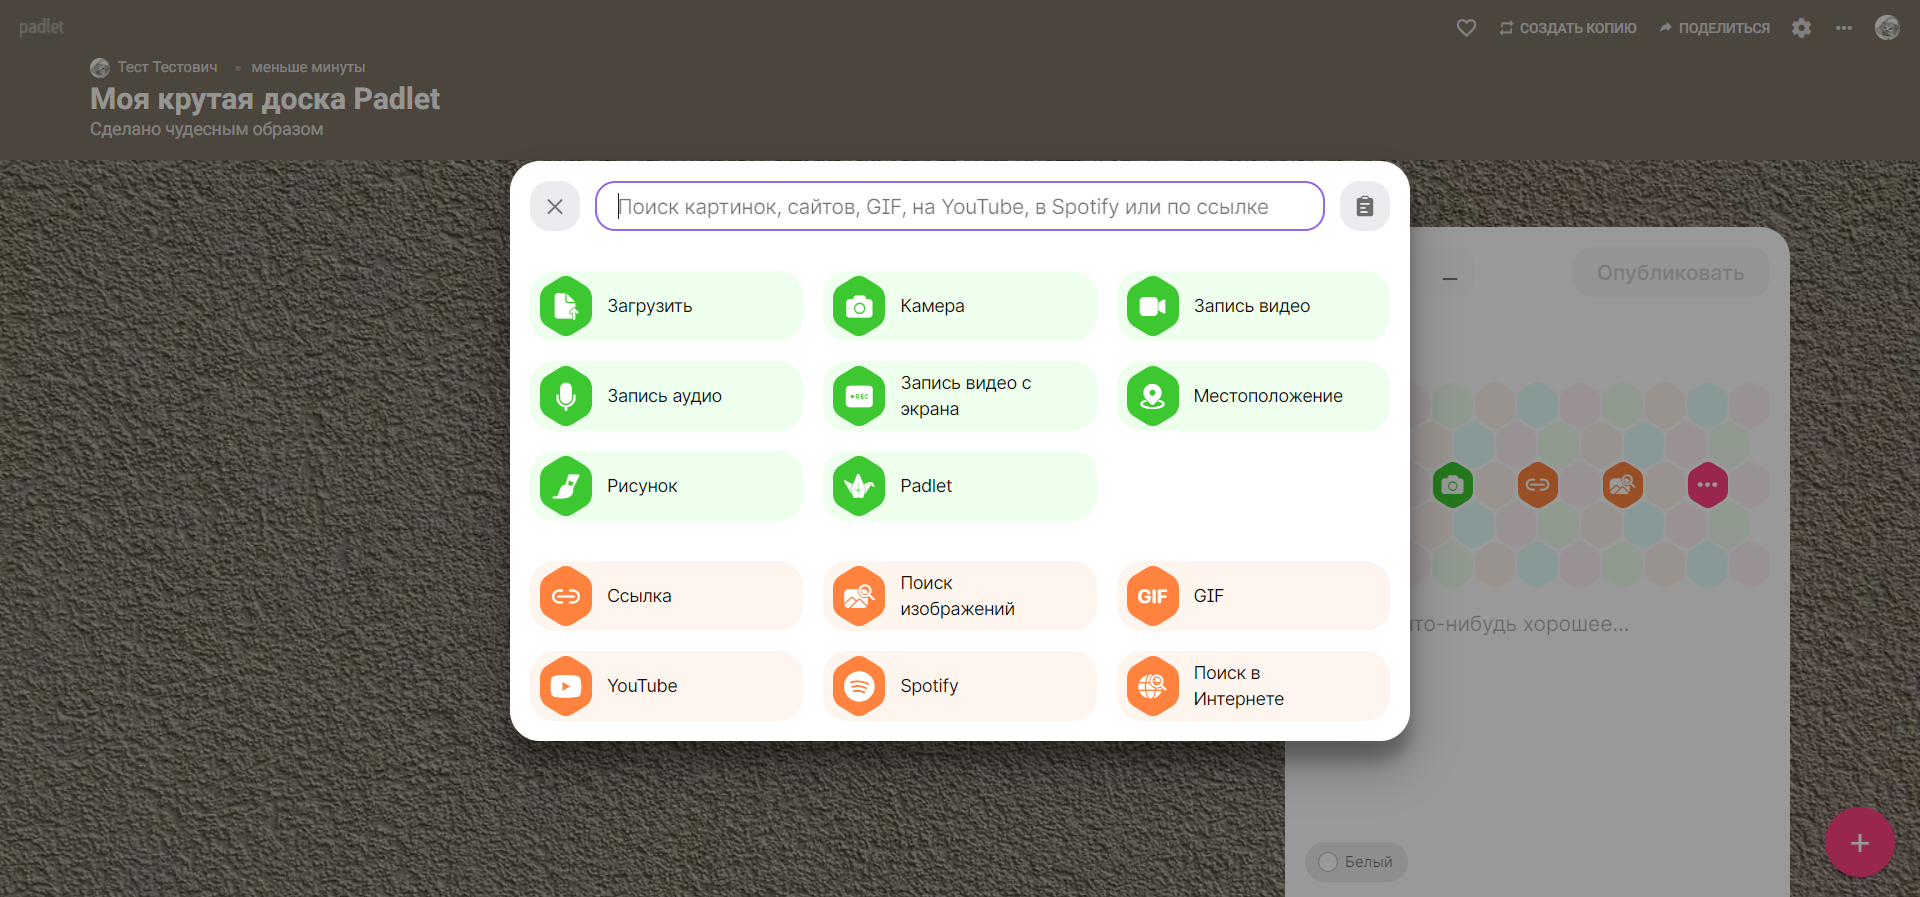Click ПОДЕЛИТЬСЯ share button
This screenshot has height=897, width=1920.
pos(1714,28)
